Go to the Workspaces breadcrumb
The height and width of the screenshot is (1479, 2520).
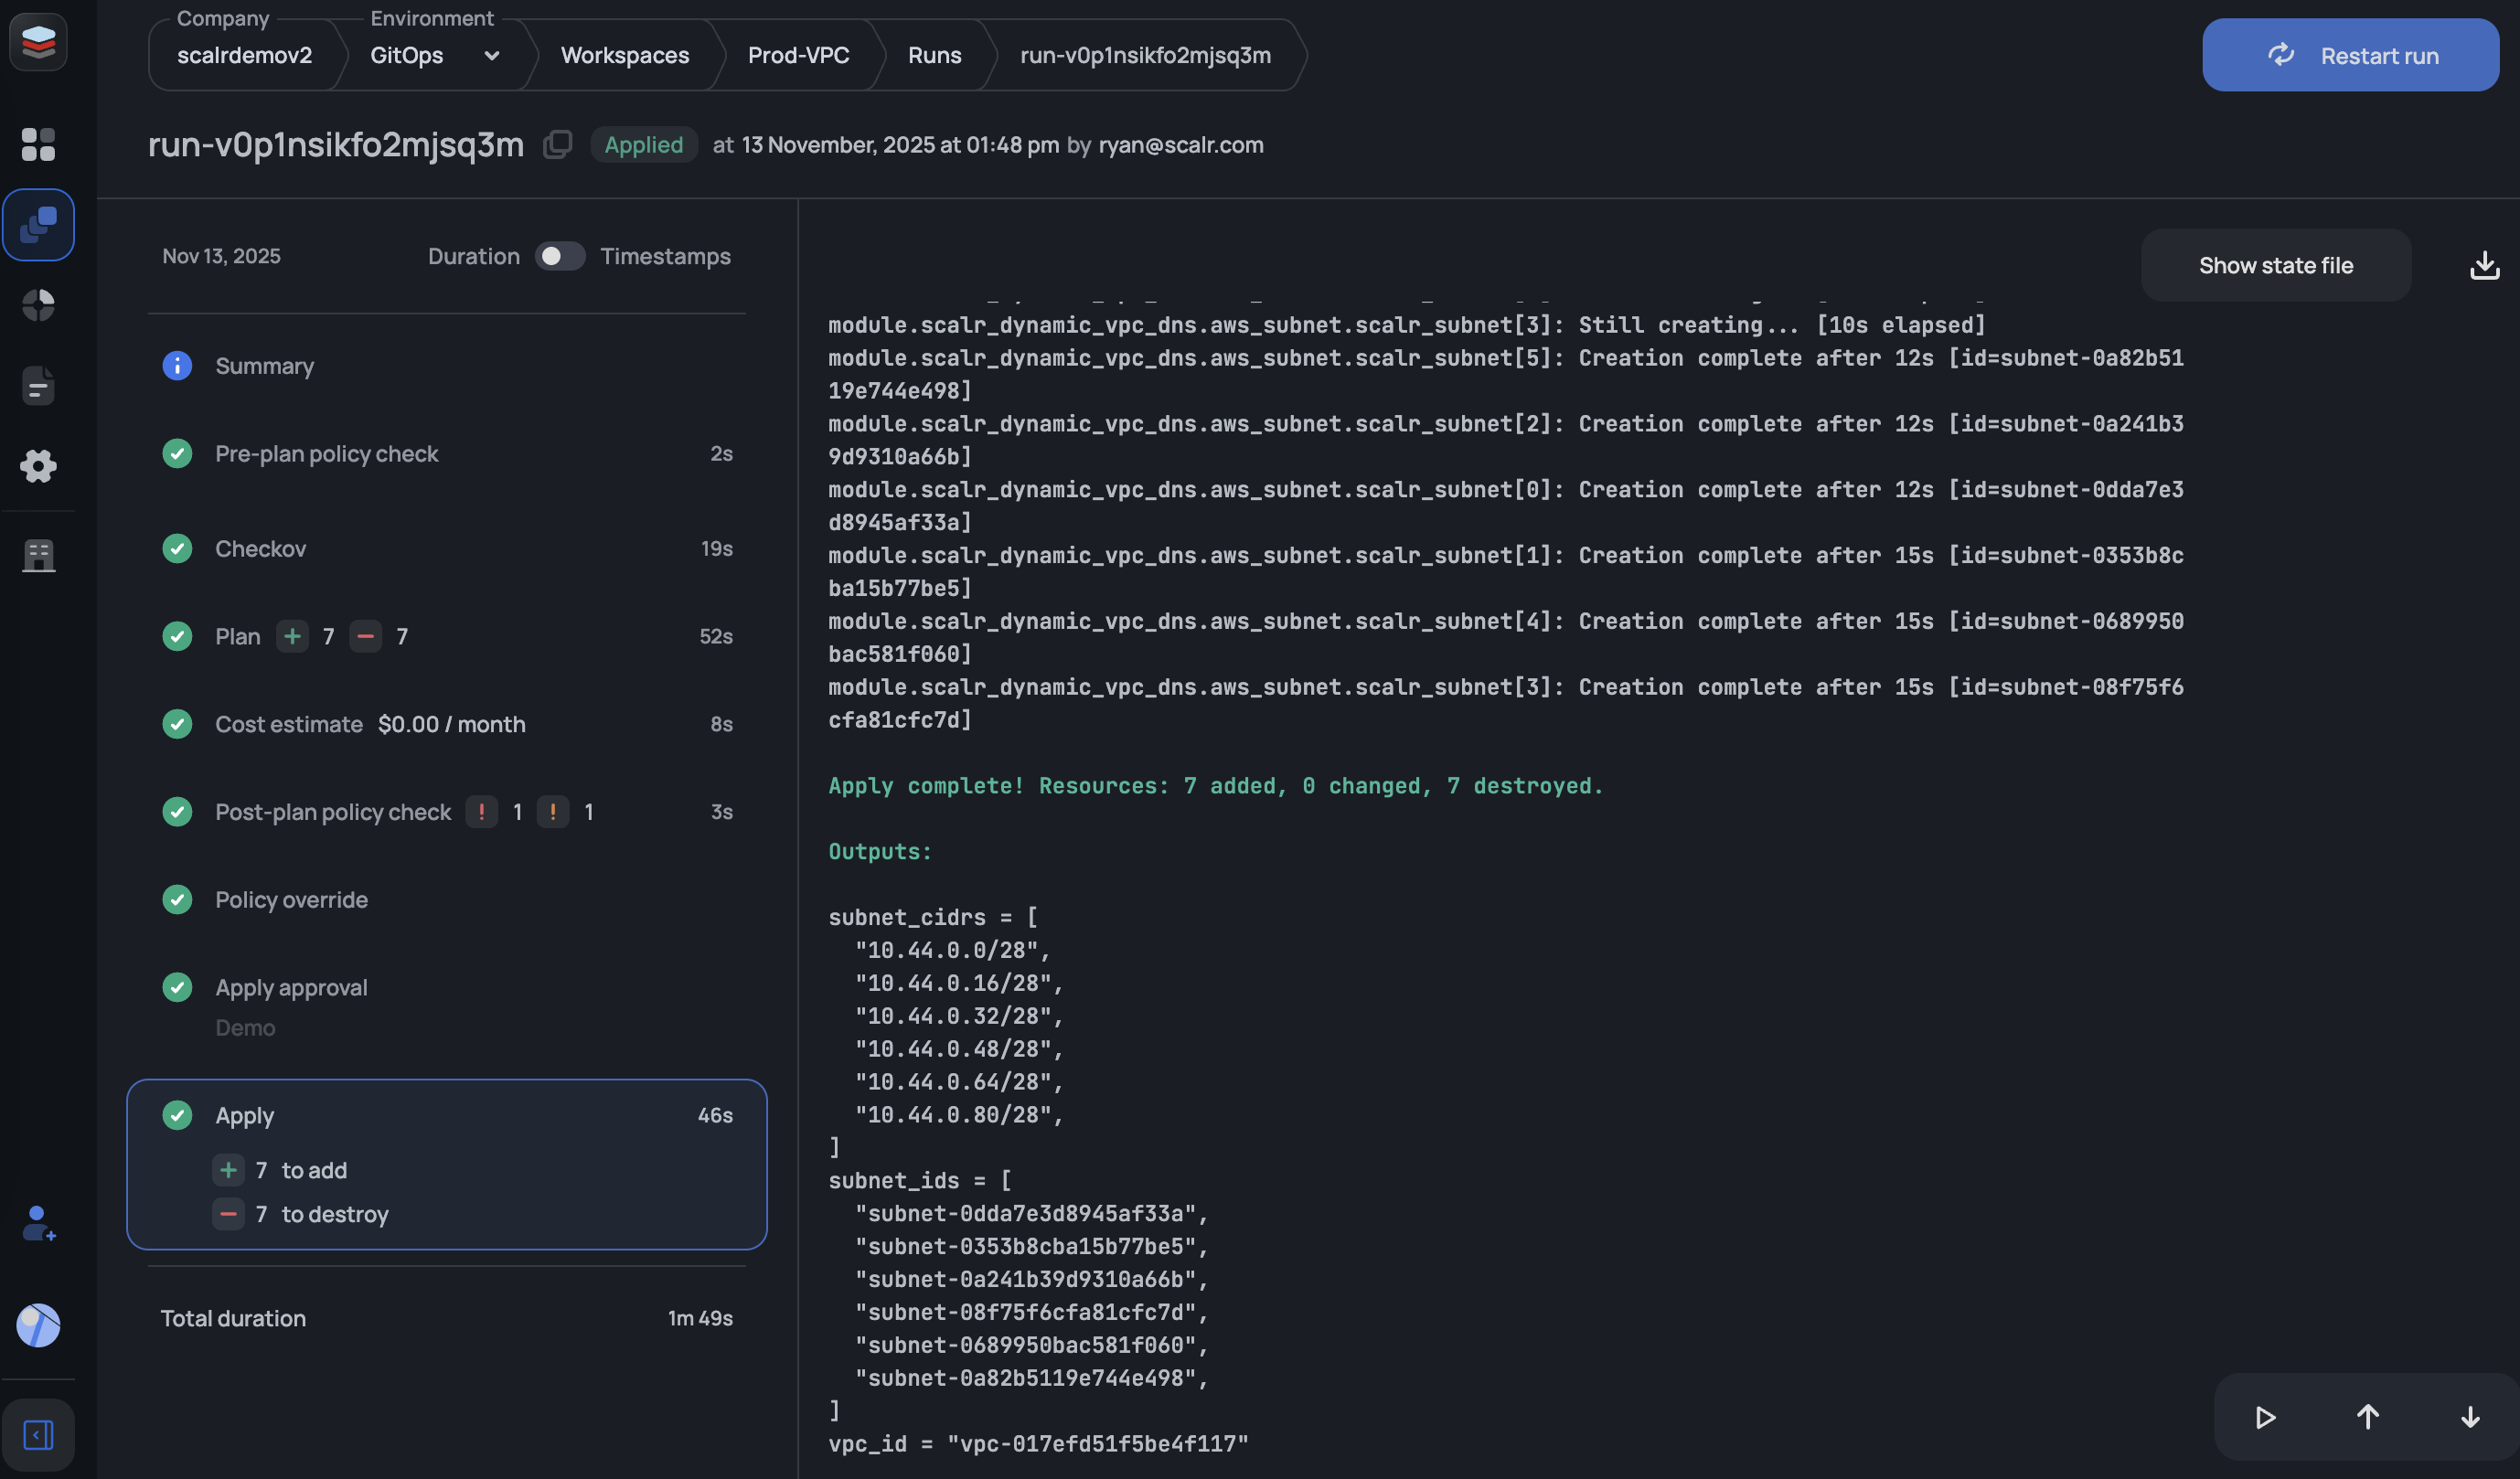(624, 56)
